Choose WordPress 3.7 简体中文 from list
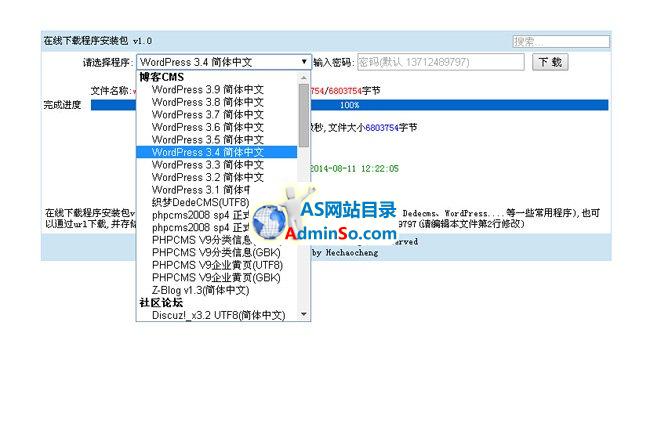650x427 pixels. [x=208, y=114]
